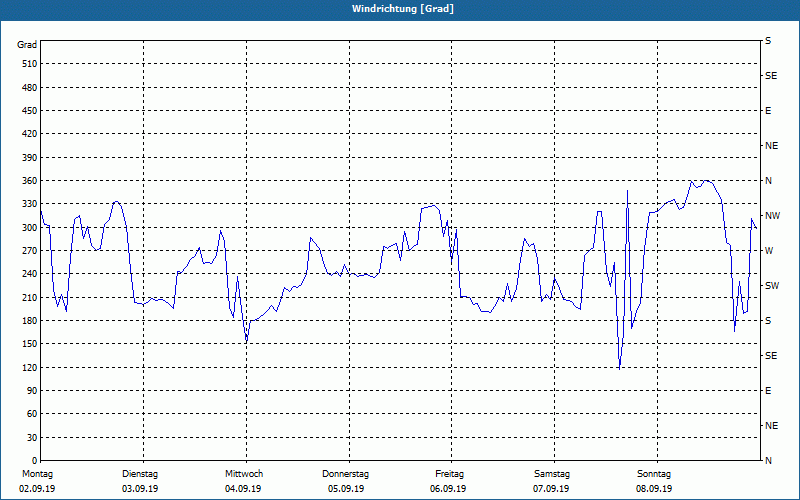
Task: Click the 'Montag' day label
Action: click(x=37, y=474)
